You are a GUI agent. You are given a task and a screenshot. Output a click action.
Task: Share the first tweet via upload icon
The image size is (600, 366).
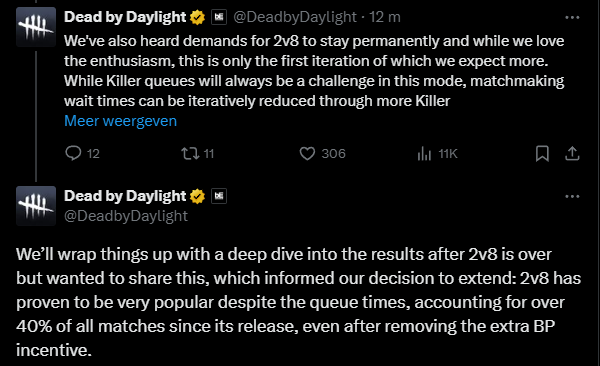[x=572, y=154]
